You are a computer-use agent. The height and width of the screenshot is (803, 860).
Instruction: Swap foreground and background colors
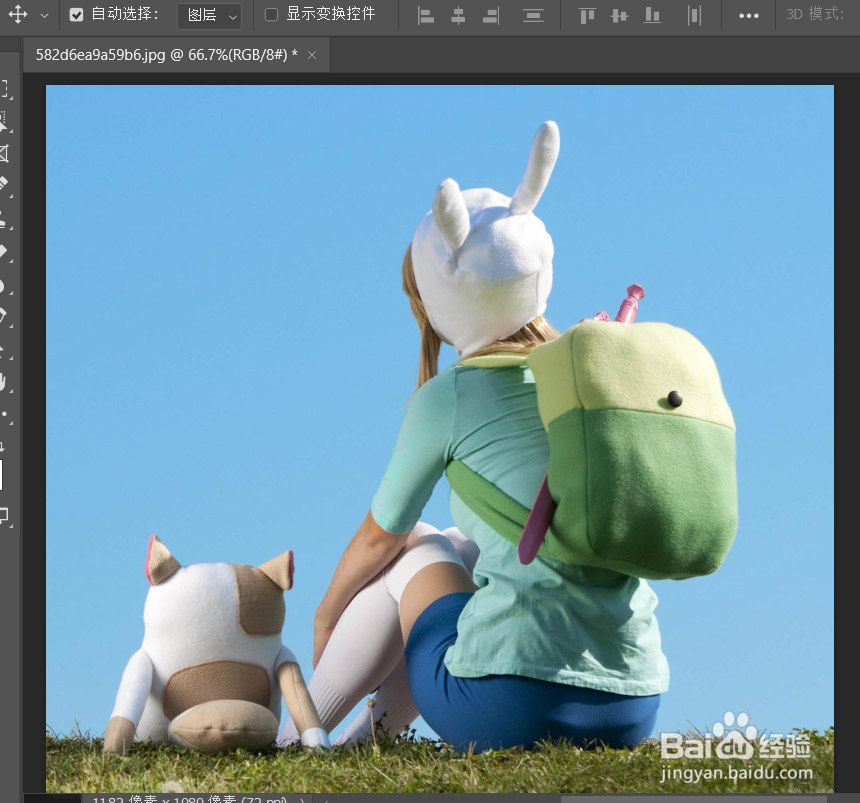(x=3, y=446)
